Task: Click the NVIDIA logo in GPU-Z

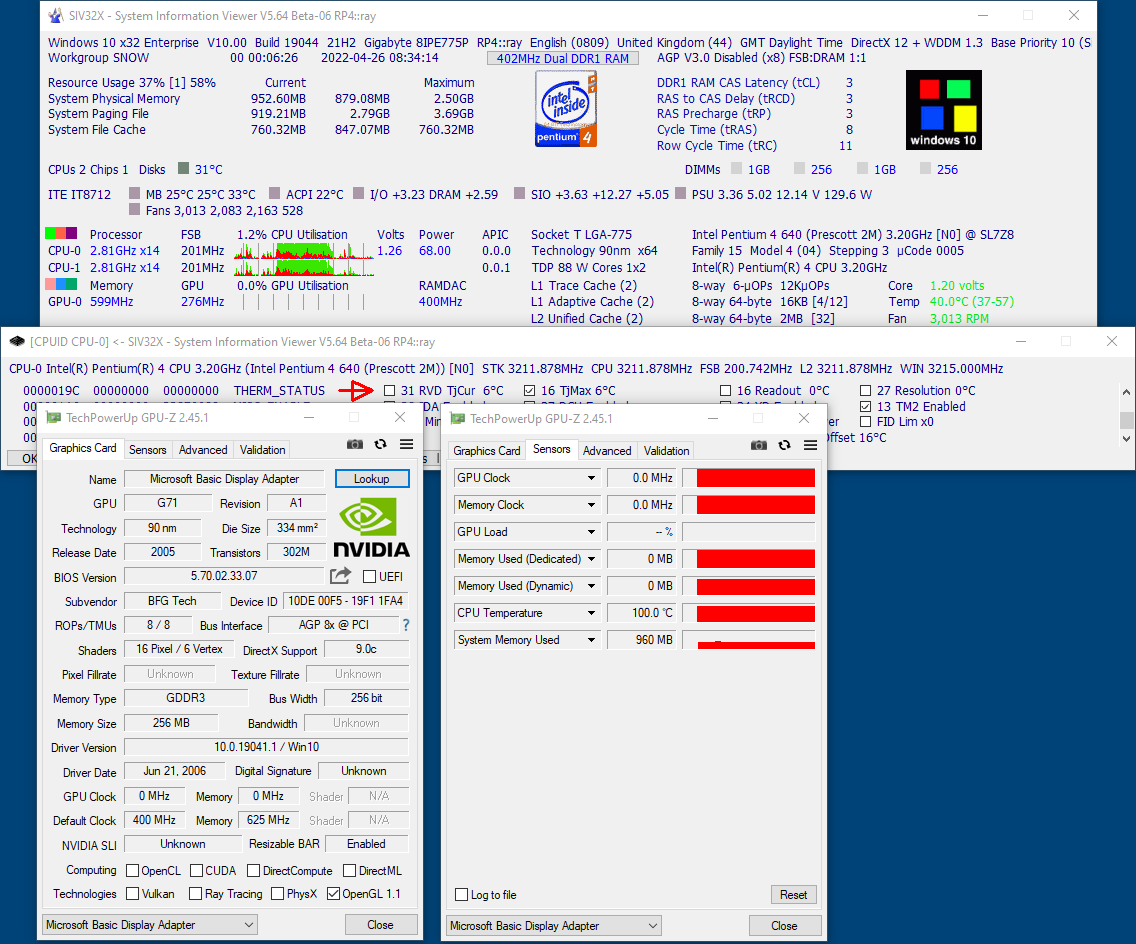Action: [x=372, y=528]
